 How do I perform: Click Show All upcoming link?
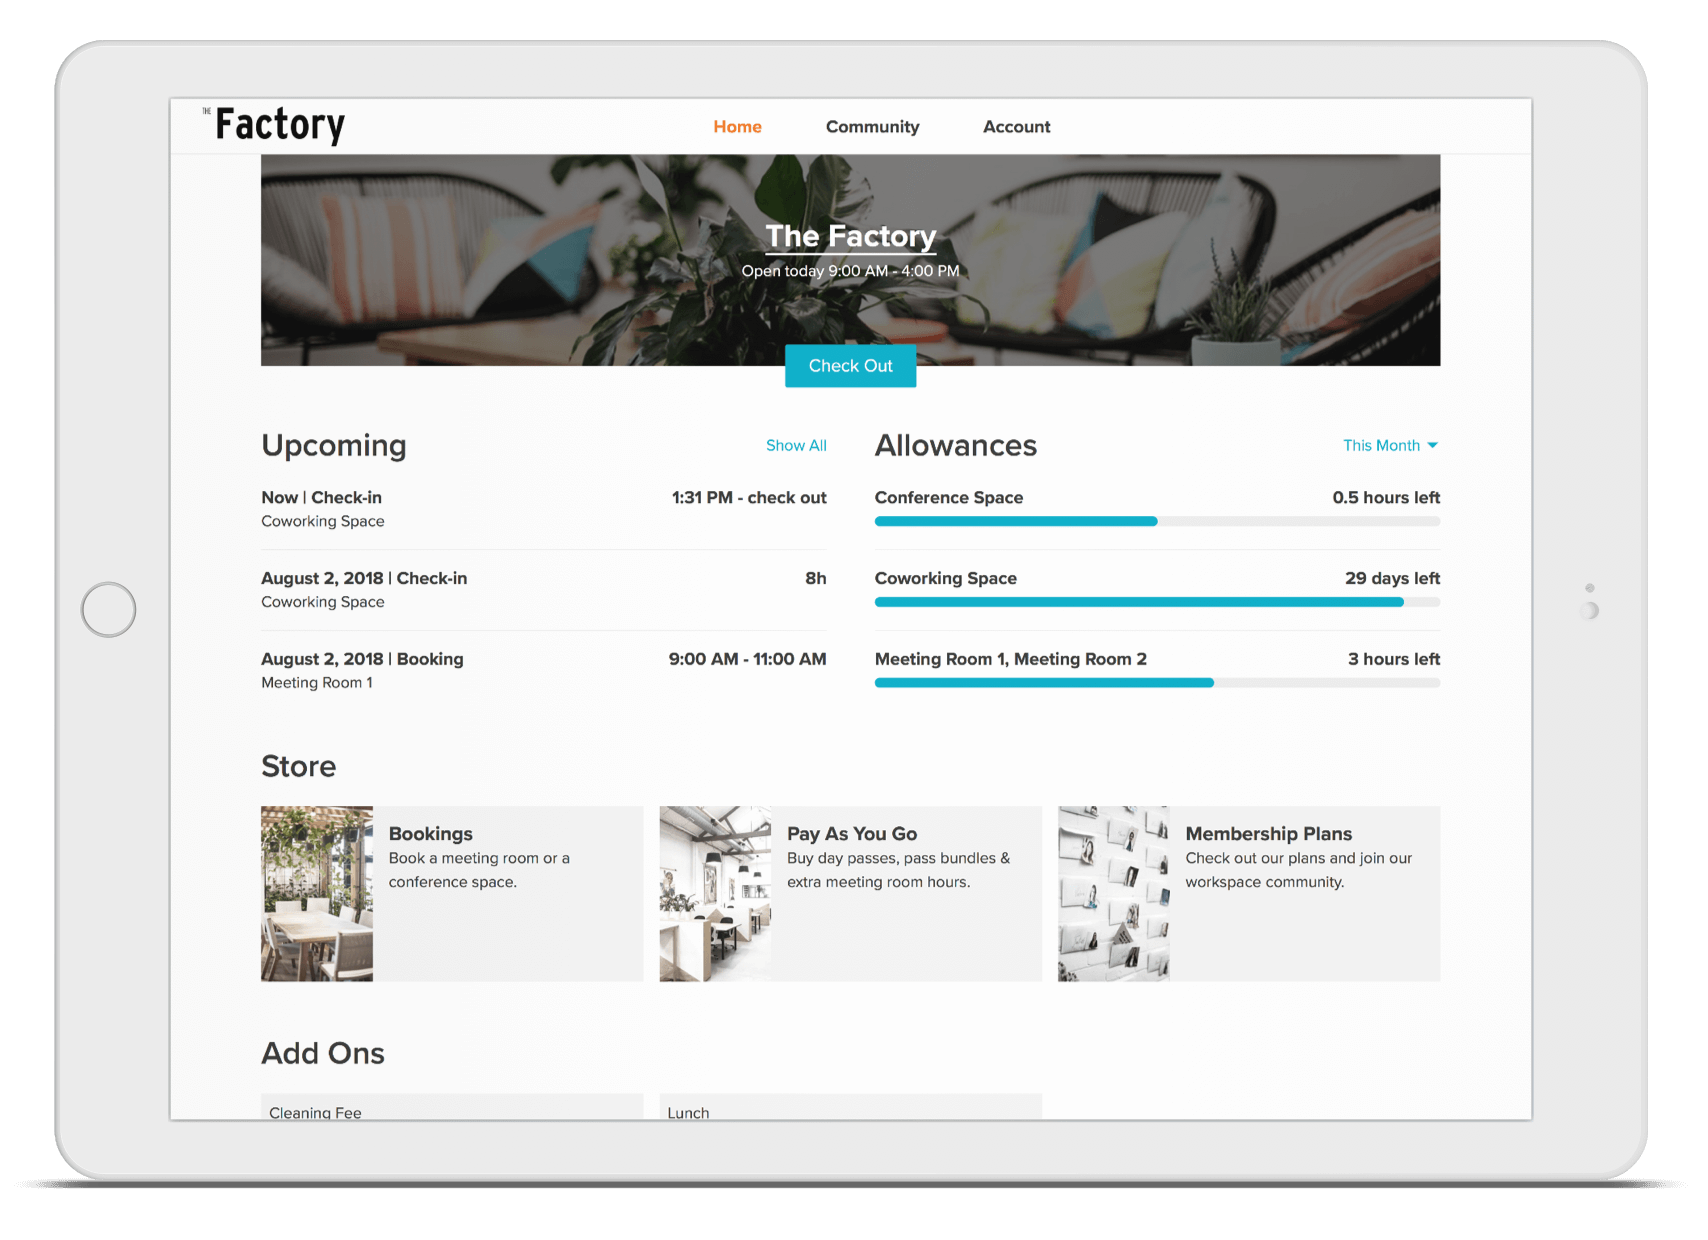pyautogui.click(x=796, y=446)
